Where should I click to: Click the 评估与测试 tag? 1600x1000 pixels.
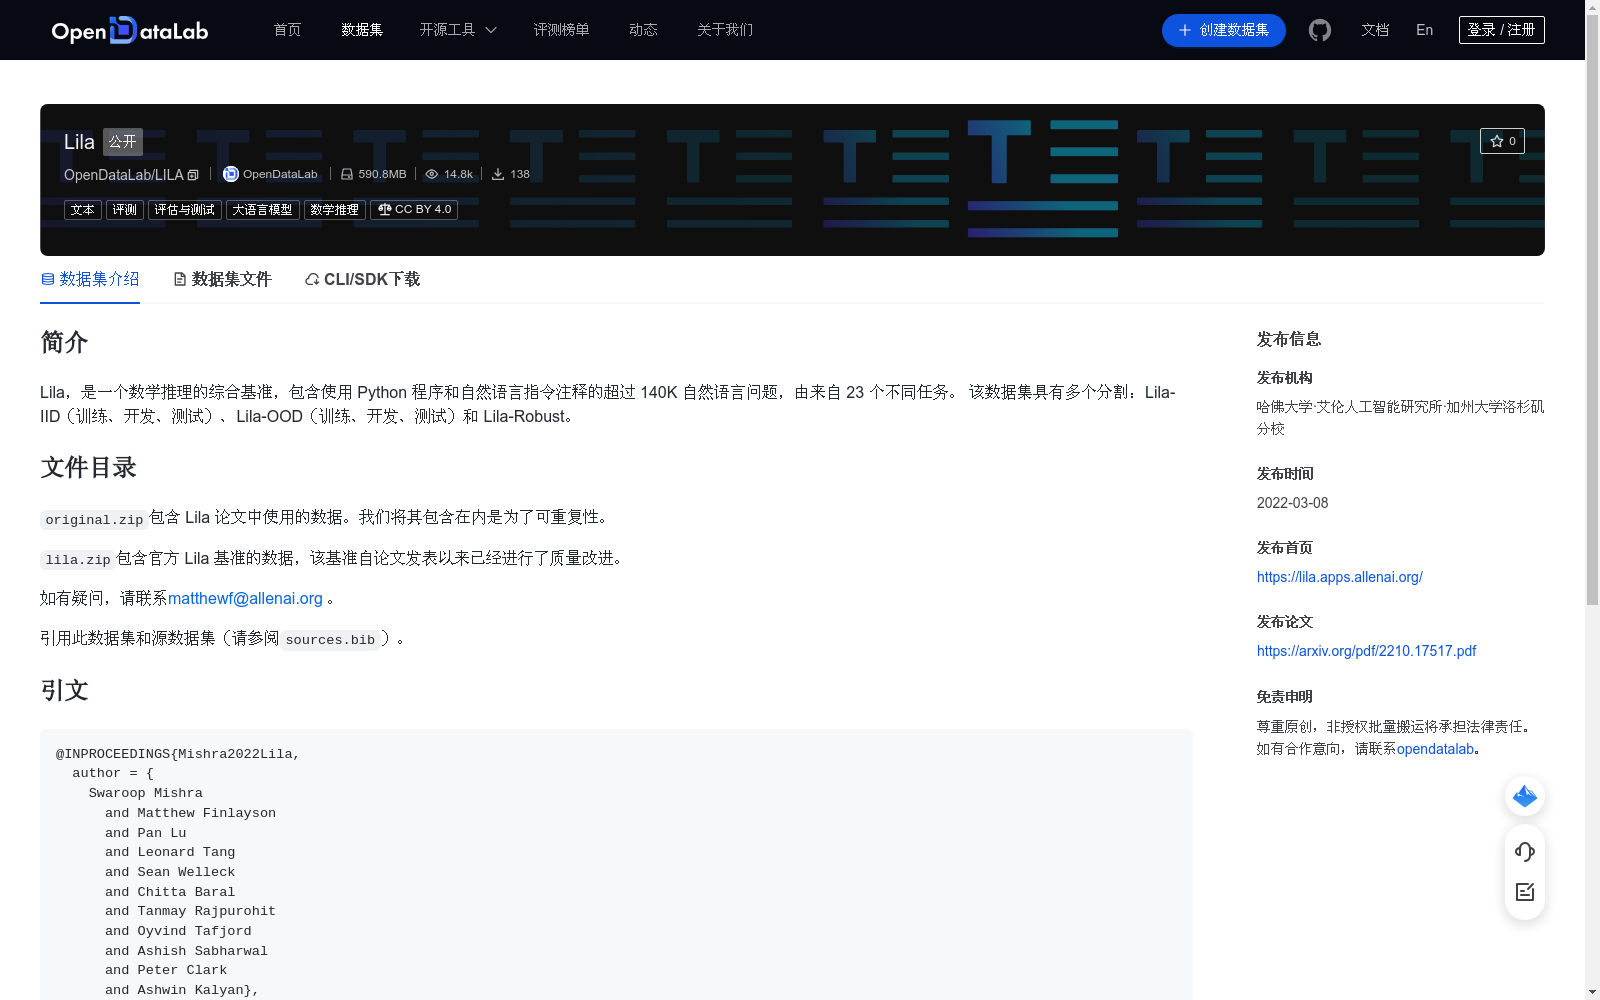point(185,210)
